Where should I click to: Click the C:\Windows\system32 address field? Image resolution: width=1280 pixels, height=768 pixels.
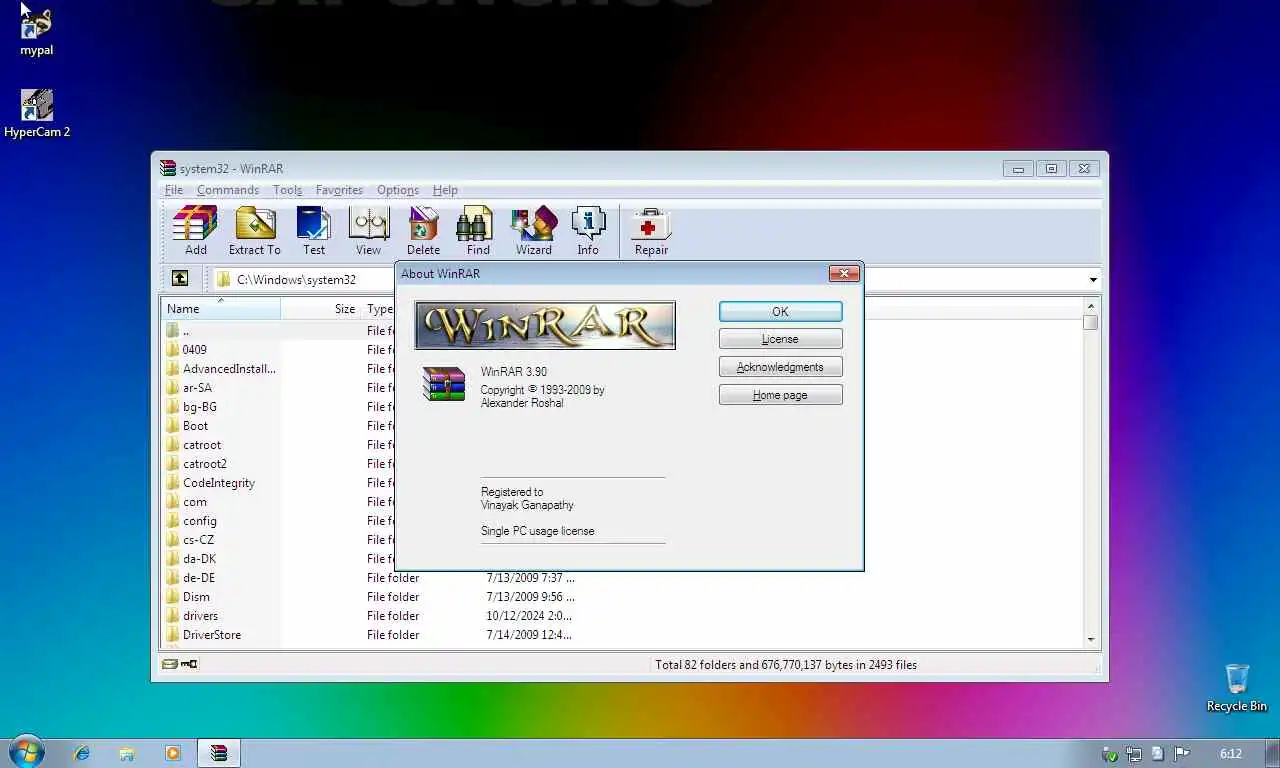[x=655, y=280]
